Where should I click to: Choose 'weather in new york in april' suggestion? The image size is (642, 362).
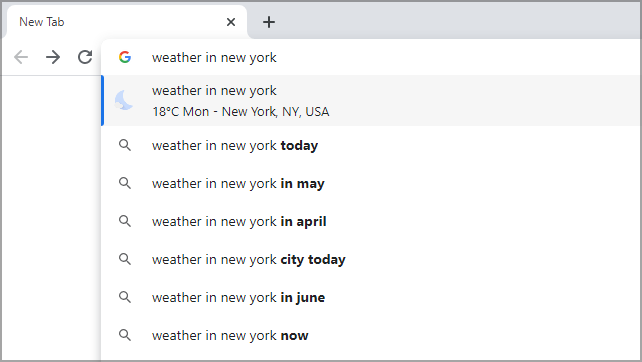pos(371,222)
